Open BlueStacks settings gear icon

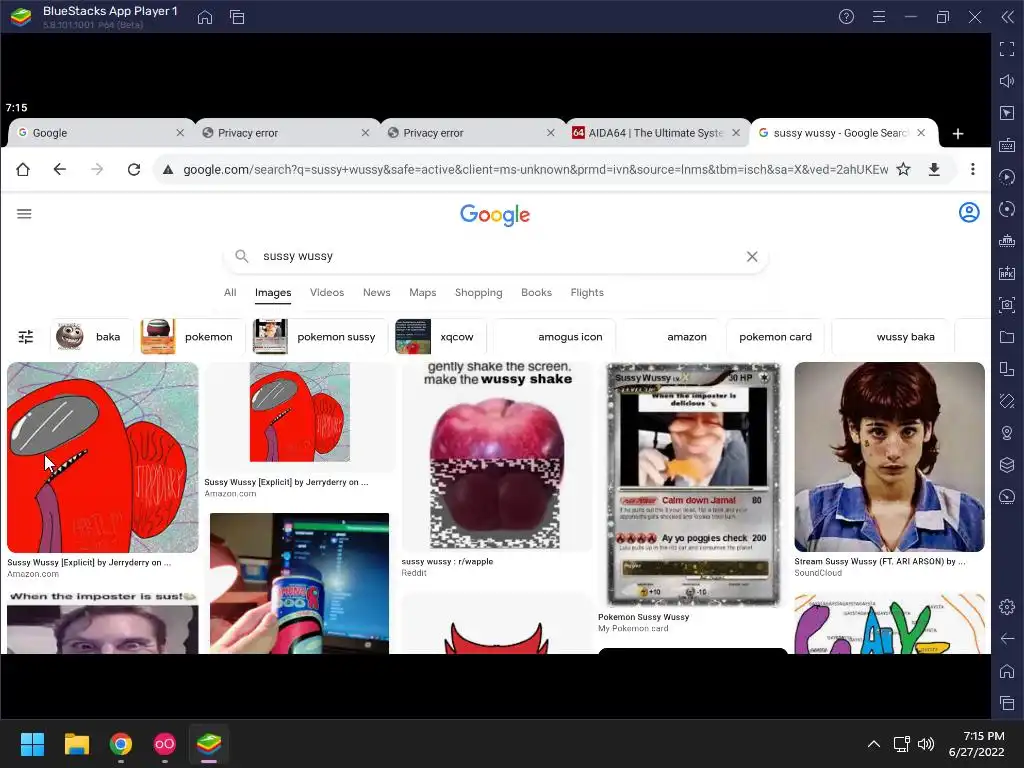pos(1007,607)
